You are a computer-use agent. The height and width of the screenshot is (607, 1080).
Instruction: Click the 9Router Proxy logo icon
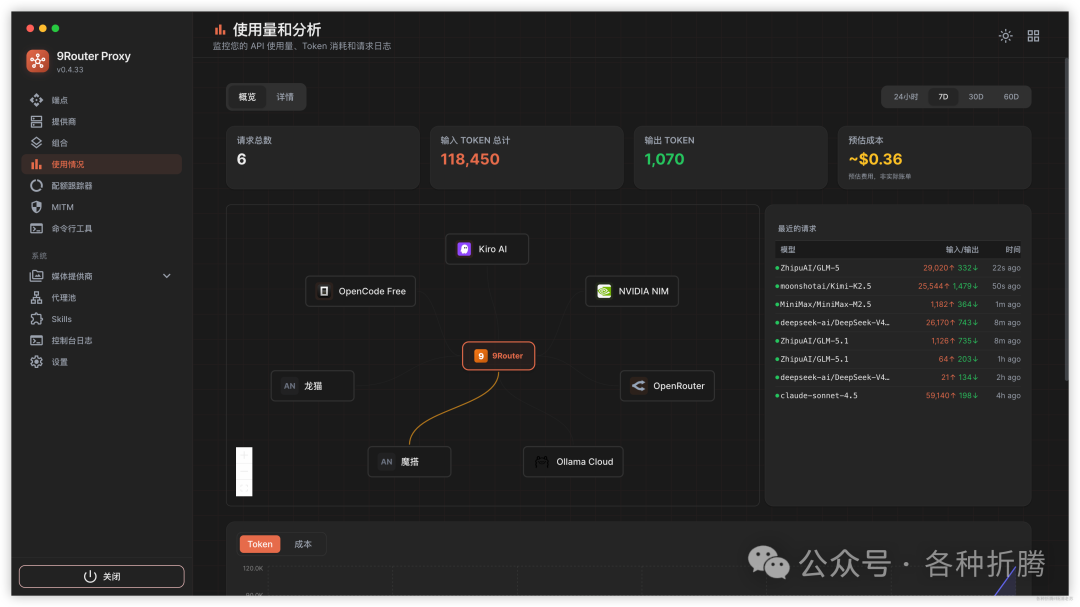click(x=37, y=61)
